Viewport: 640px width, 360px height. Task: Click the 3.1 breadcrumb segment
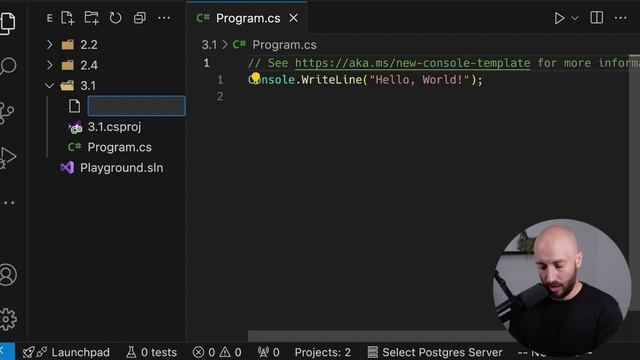(x=209, y=45)
